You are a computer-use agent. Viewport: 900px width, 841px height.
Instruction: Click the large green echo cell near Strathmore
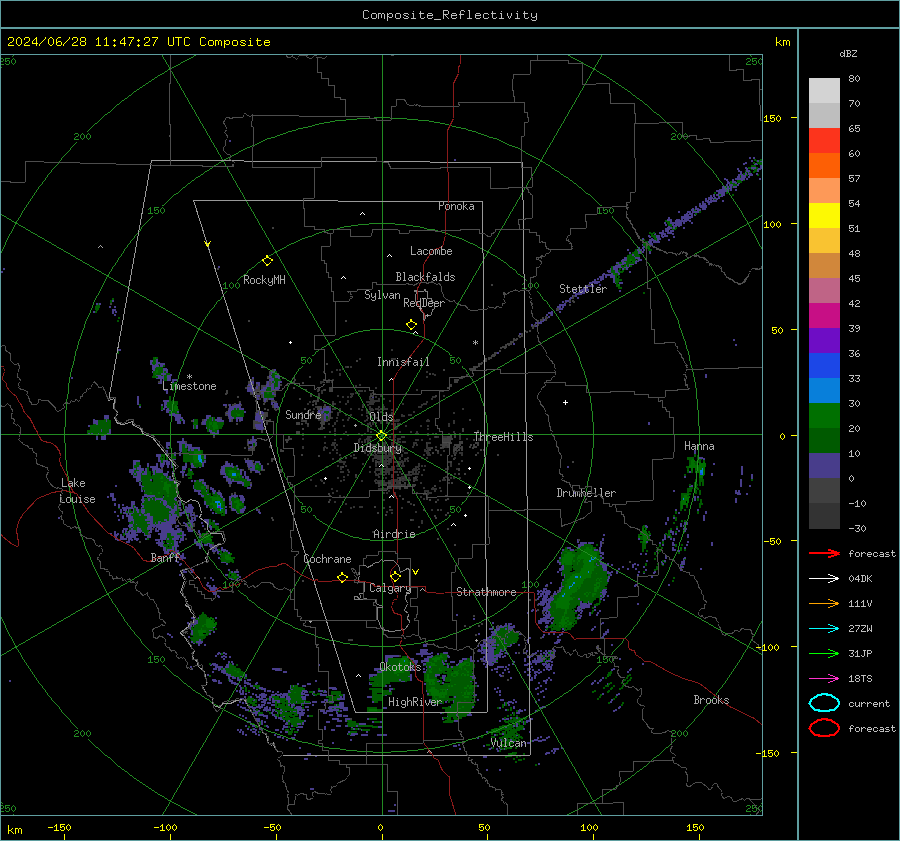pyautogui.click(x=579, y=586)
